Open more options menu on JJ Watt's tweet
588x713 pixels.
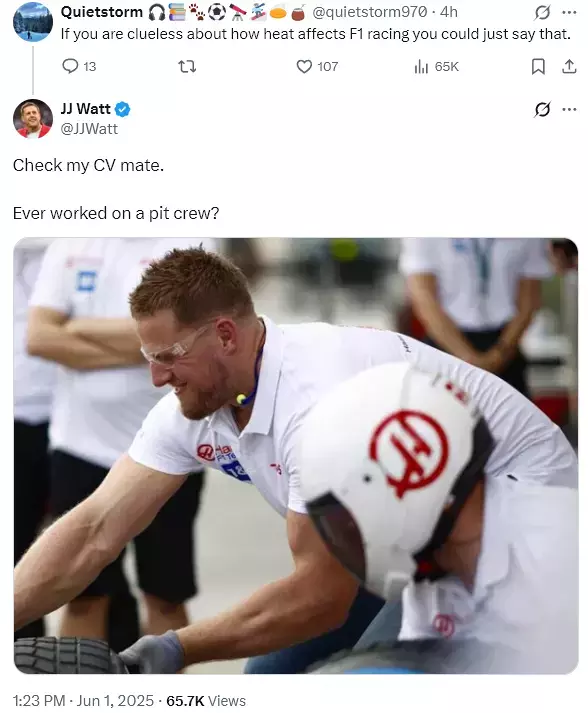click(569, 109)
